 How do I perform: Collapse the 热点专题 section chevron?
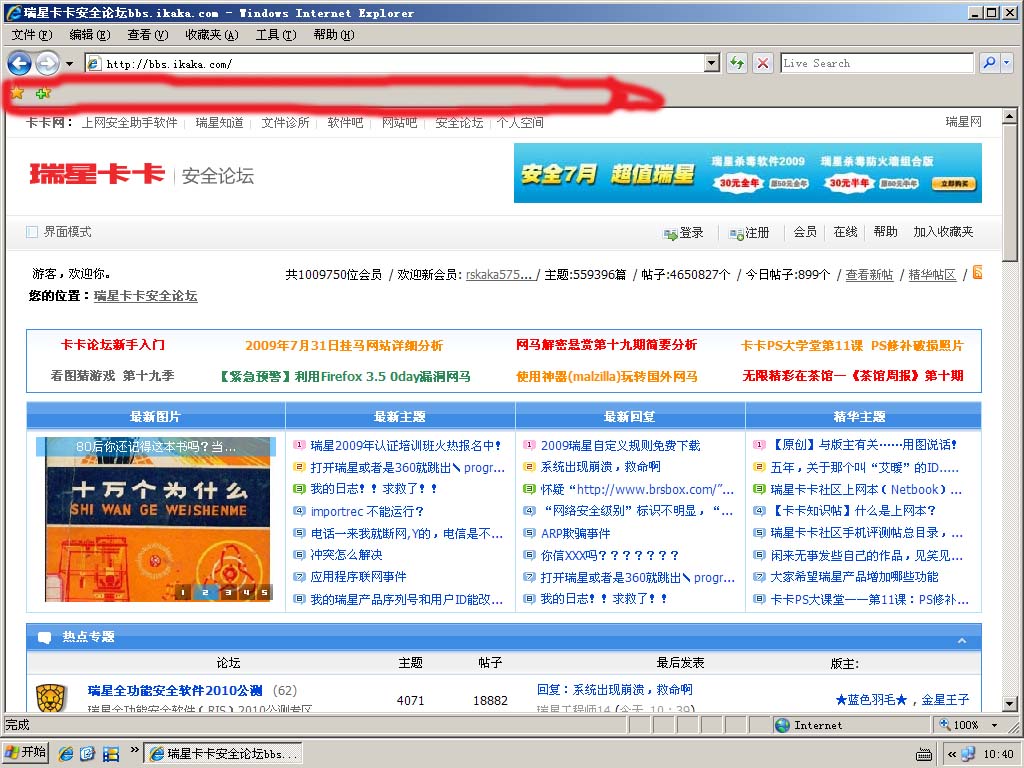962,641
